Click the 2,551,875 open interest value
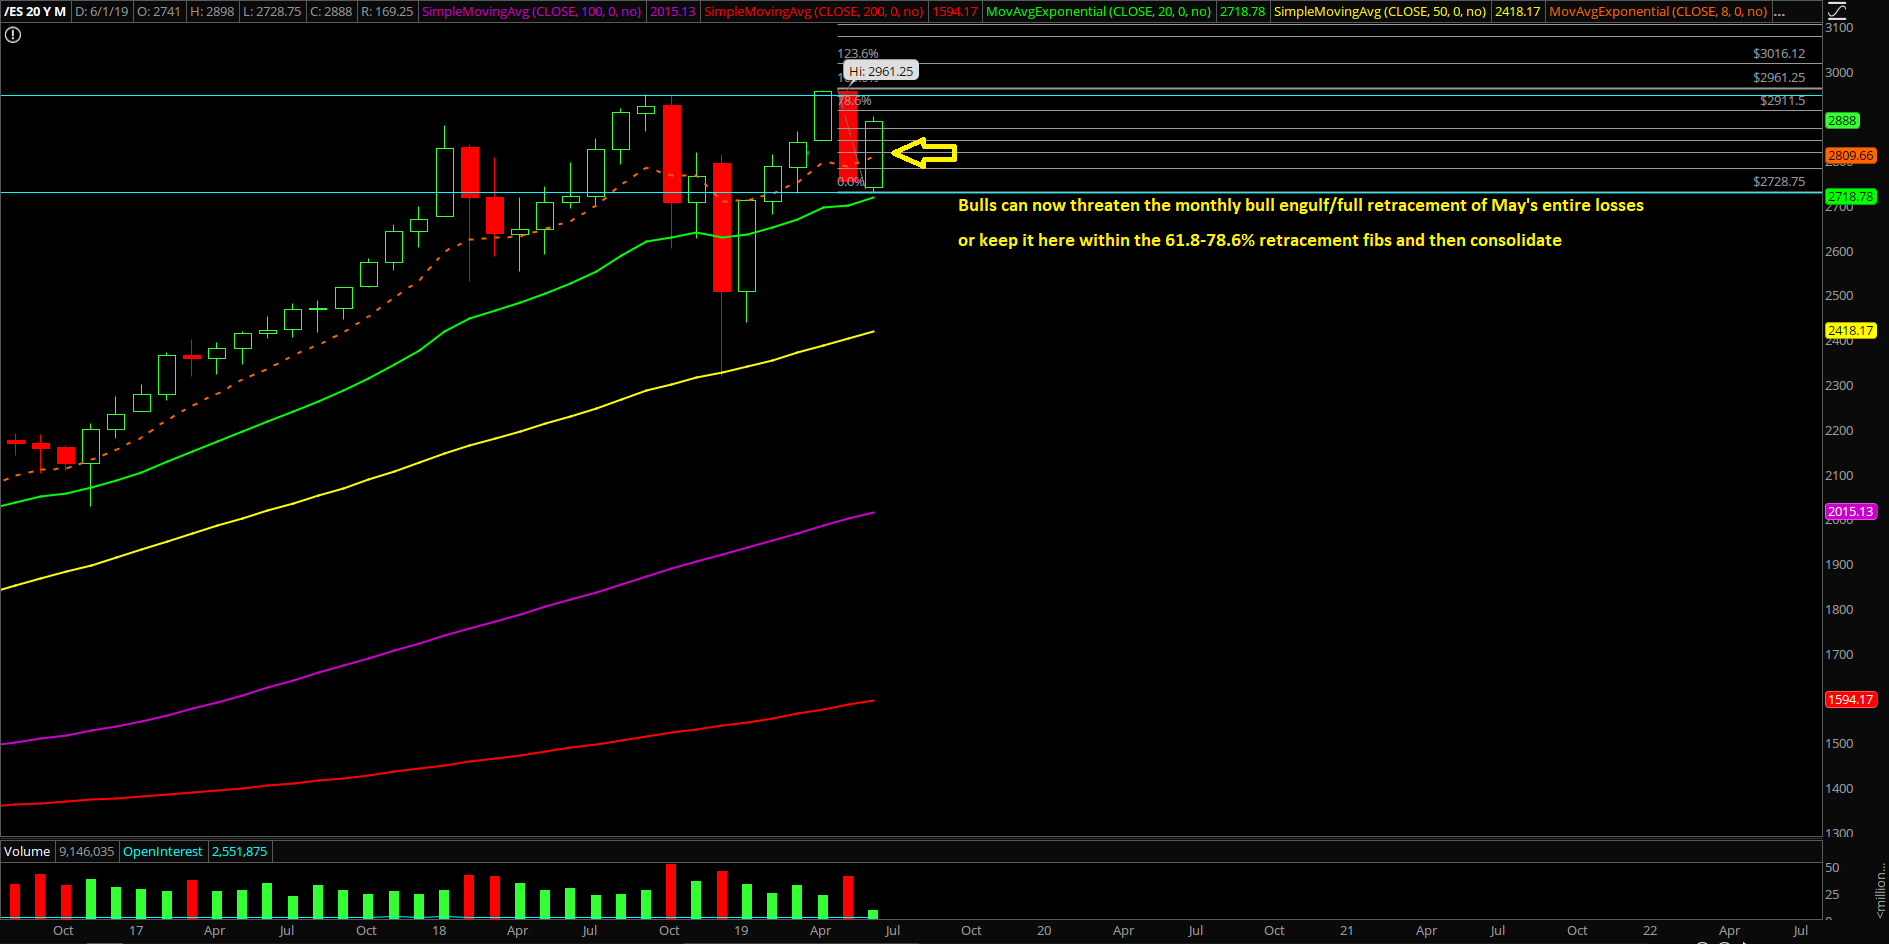1889x944 pixels. click(x=240, y=851)
